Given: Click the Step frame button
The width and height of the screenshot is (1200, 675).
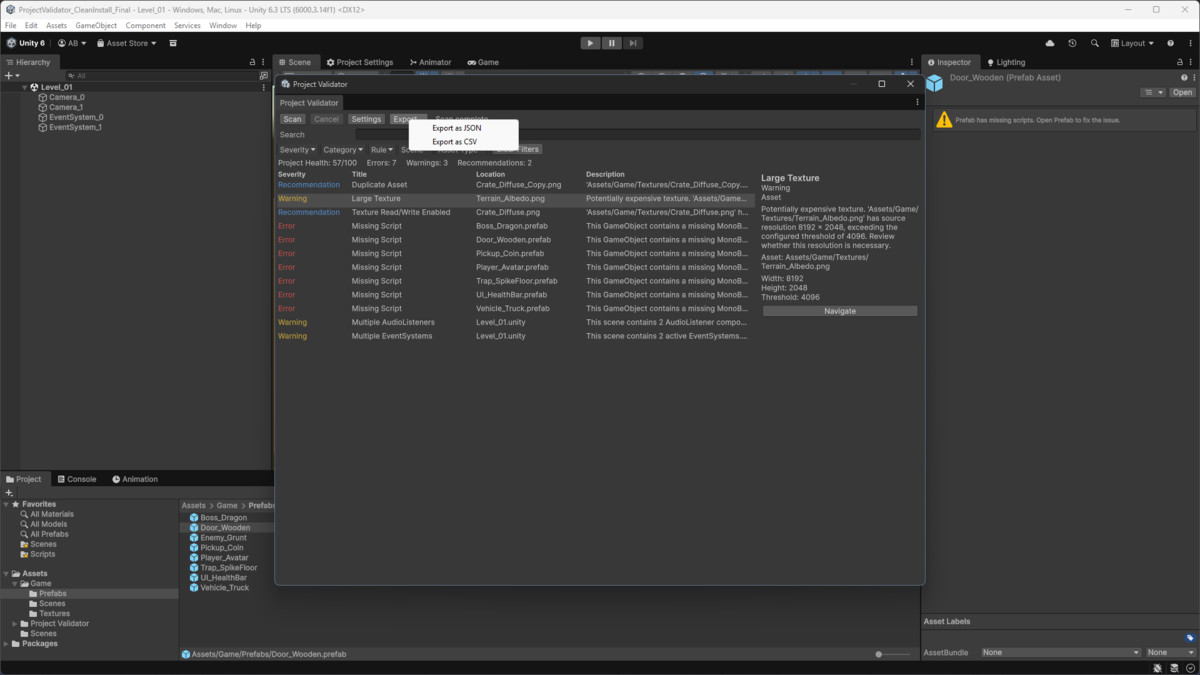Looking at the screenshot, I should tap(633, 43).
